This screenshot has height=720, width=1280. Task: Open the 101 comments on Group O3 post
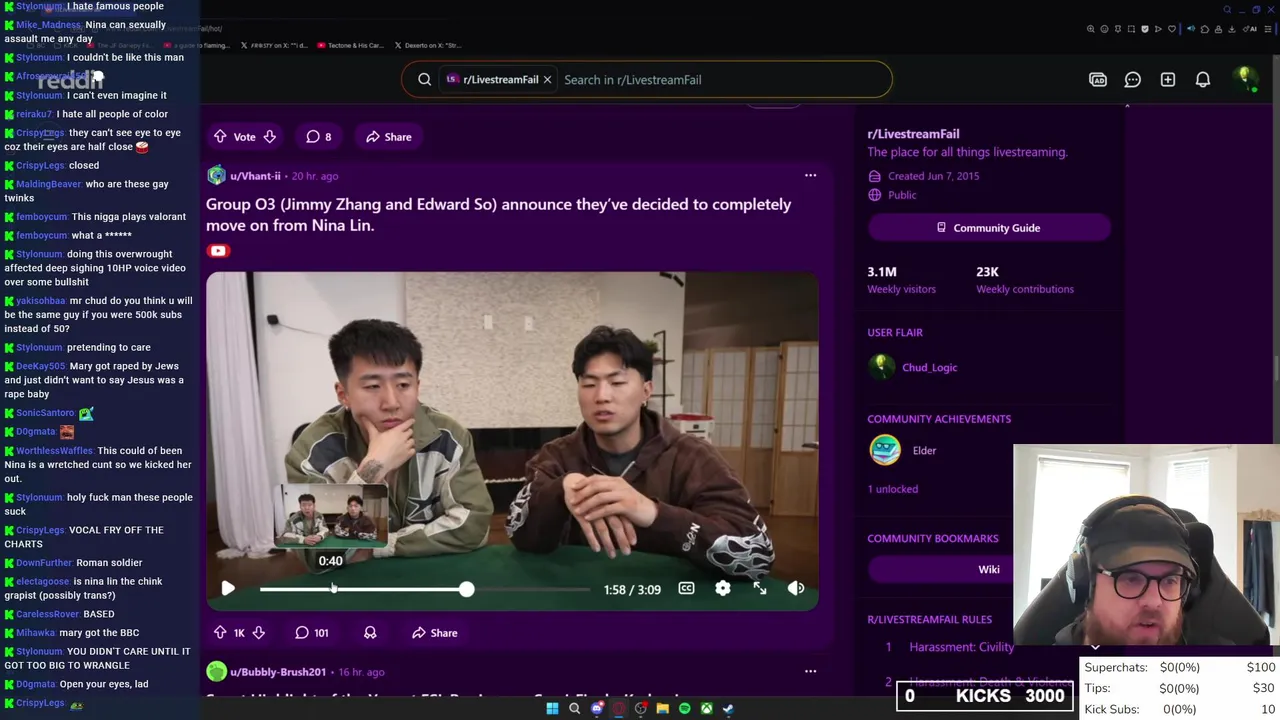tap(311, 632)
